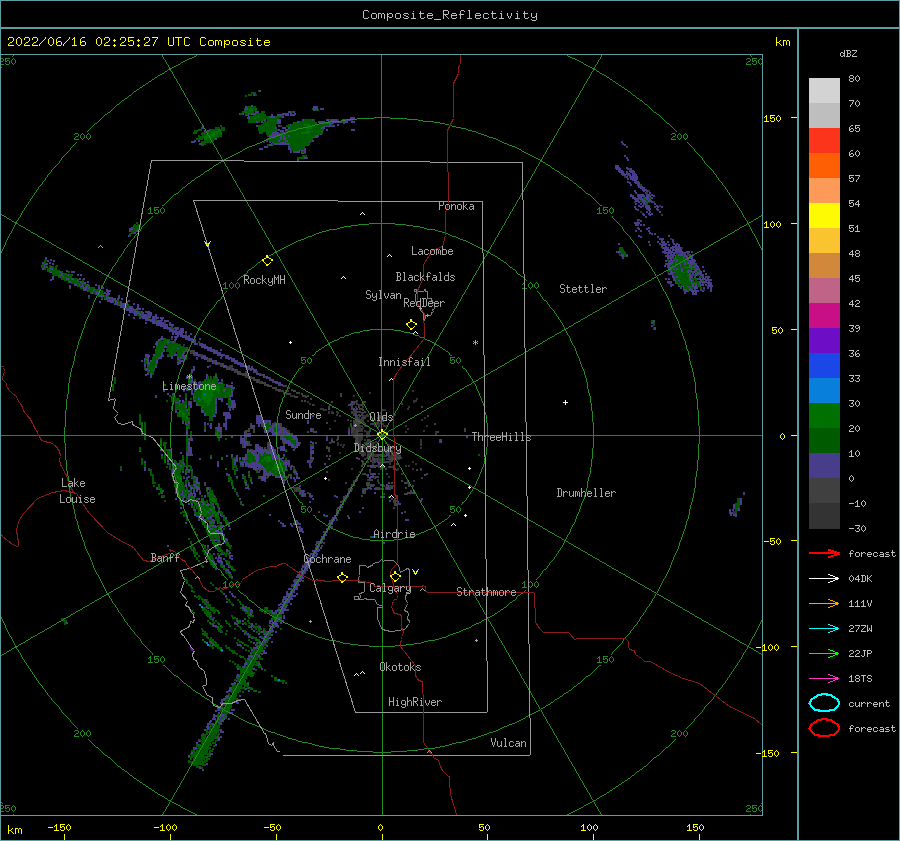Click the Vulcan label on map

(x=508, y=743)
